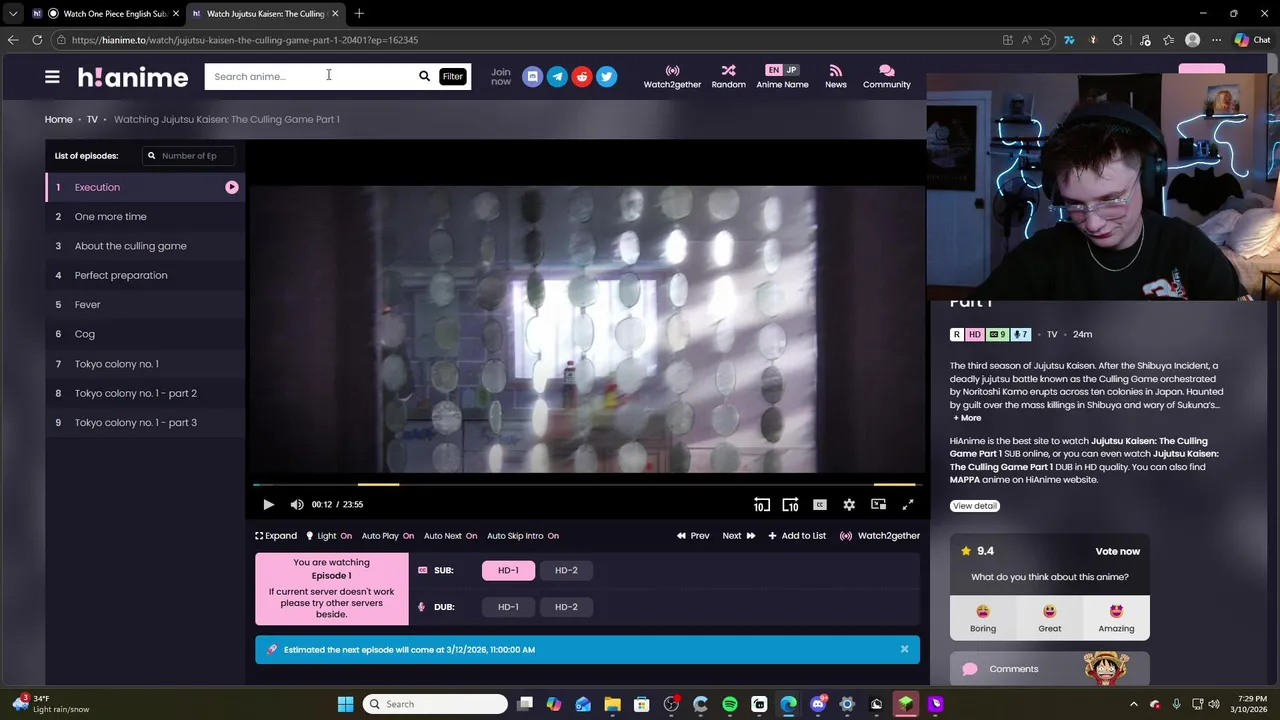1280x720 pixels.
Task: Click the HiAnime logo
Action: (x=133, y=77)
